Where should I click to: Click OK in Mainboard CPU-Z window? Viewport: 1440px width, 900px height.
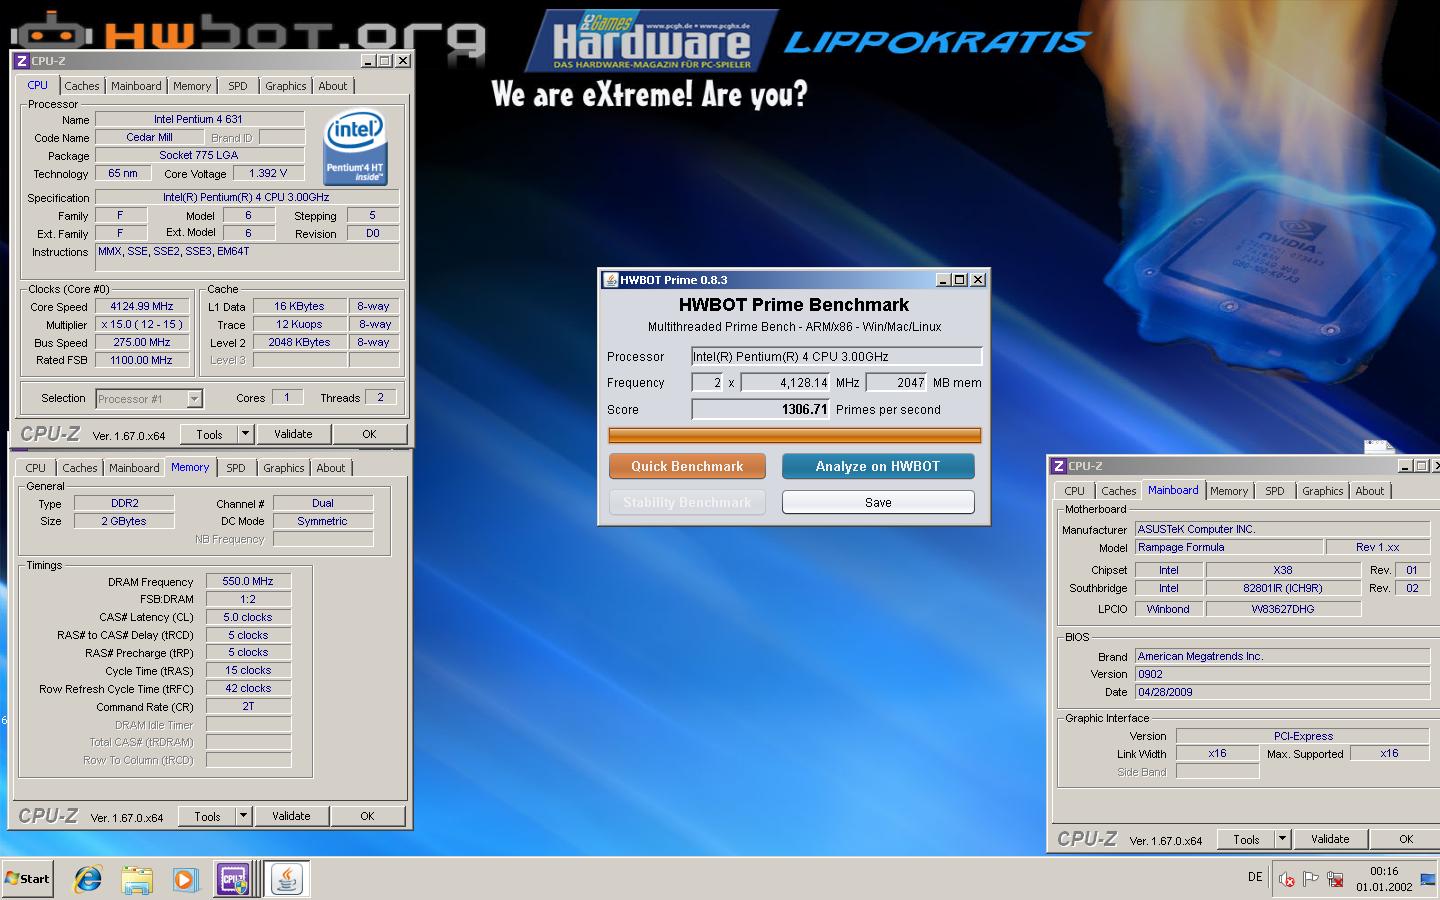(x=1406, y=839)
